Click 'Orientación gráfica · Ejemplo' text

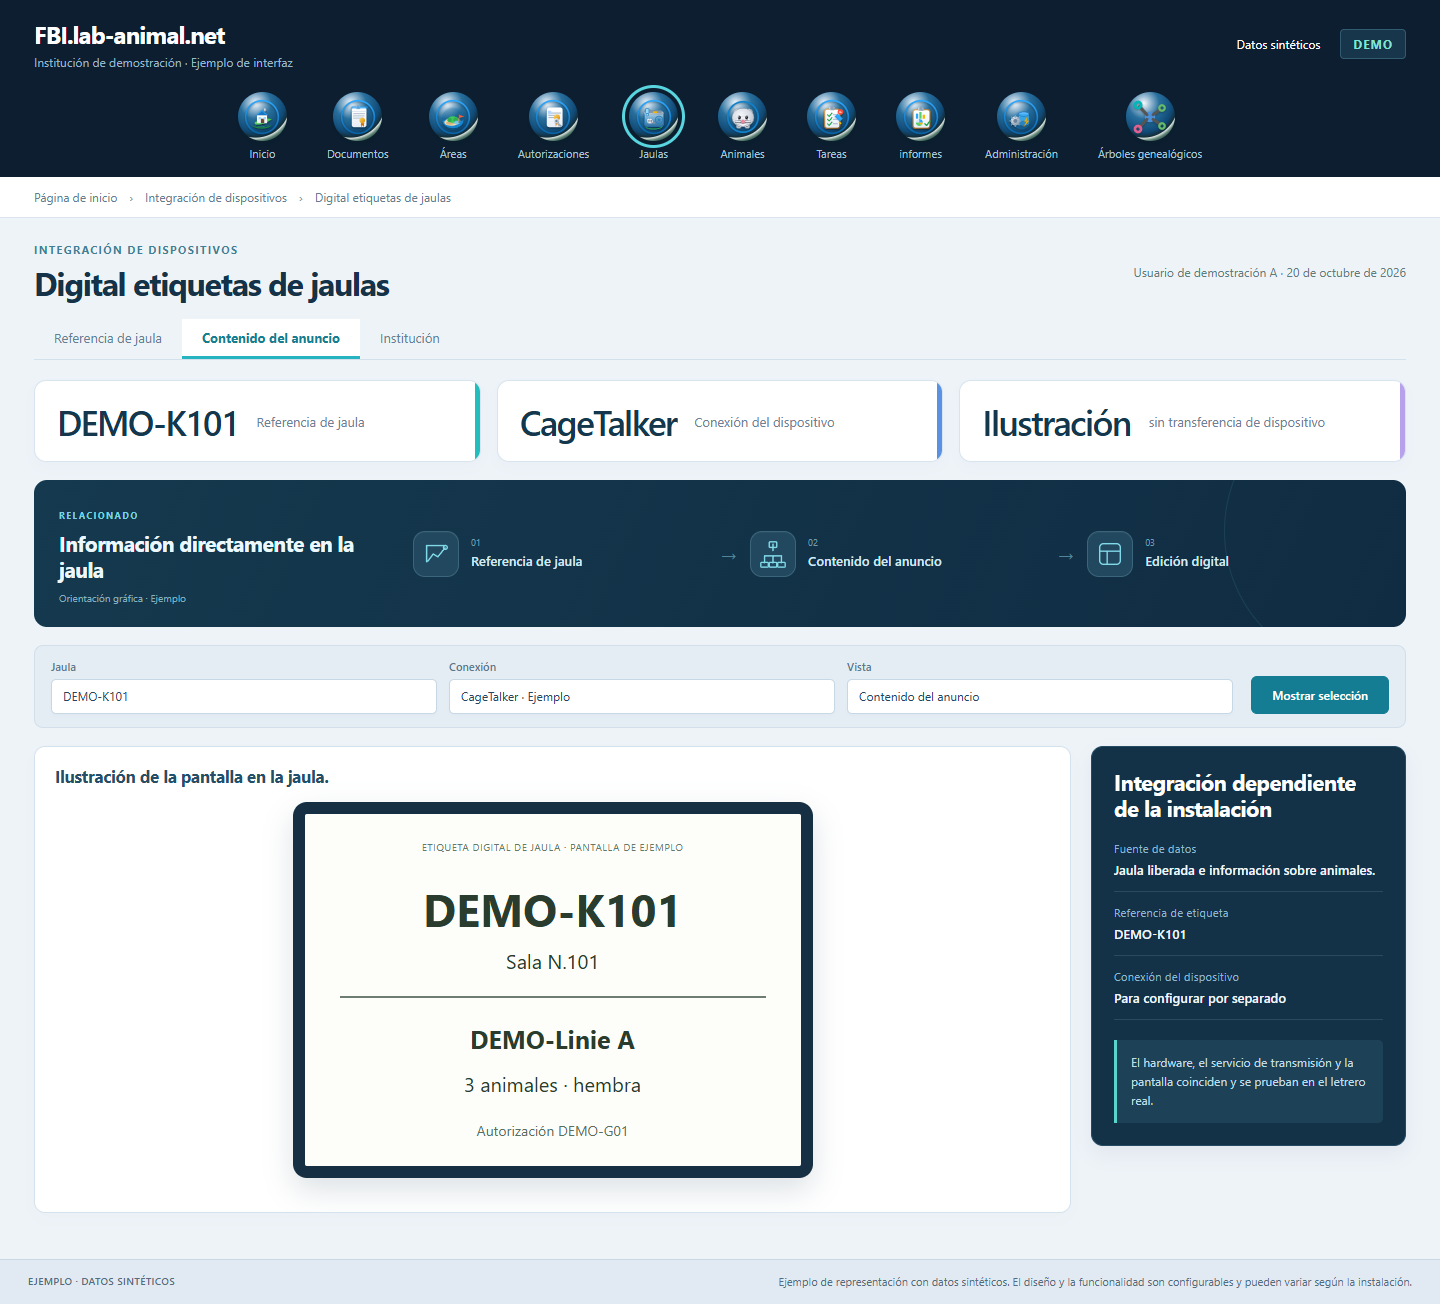[122, 599]
